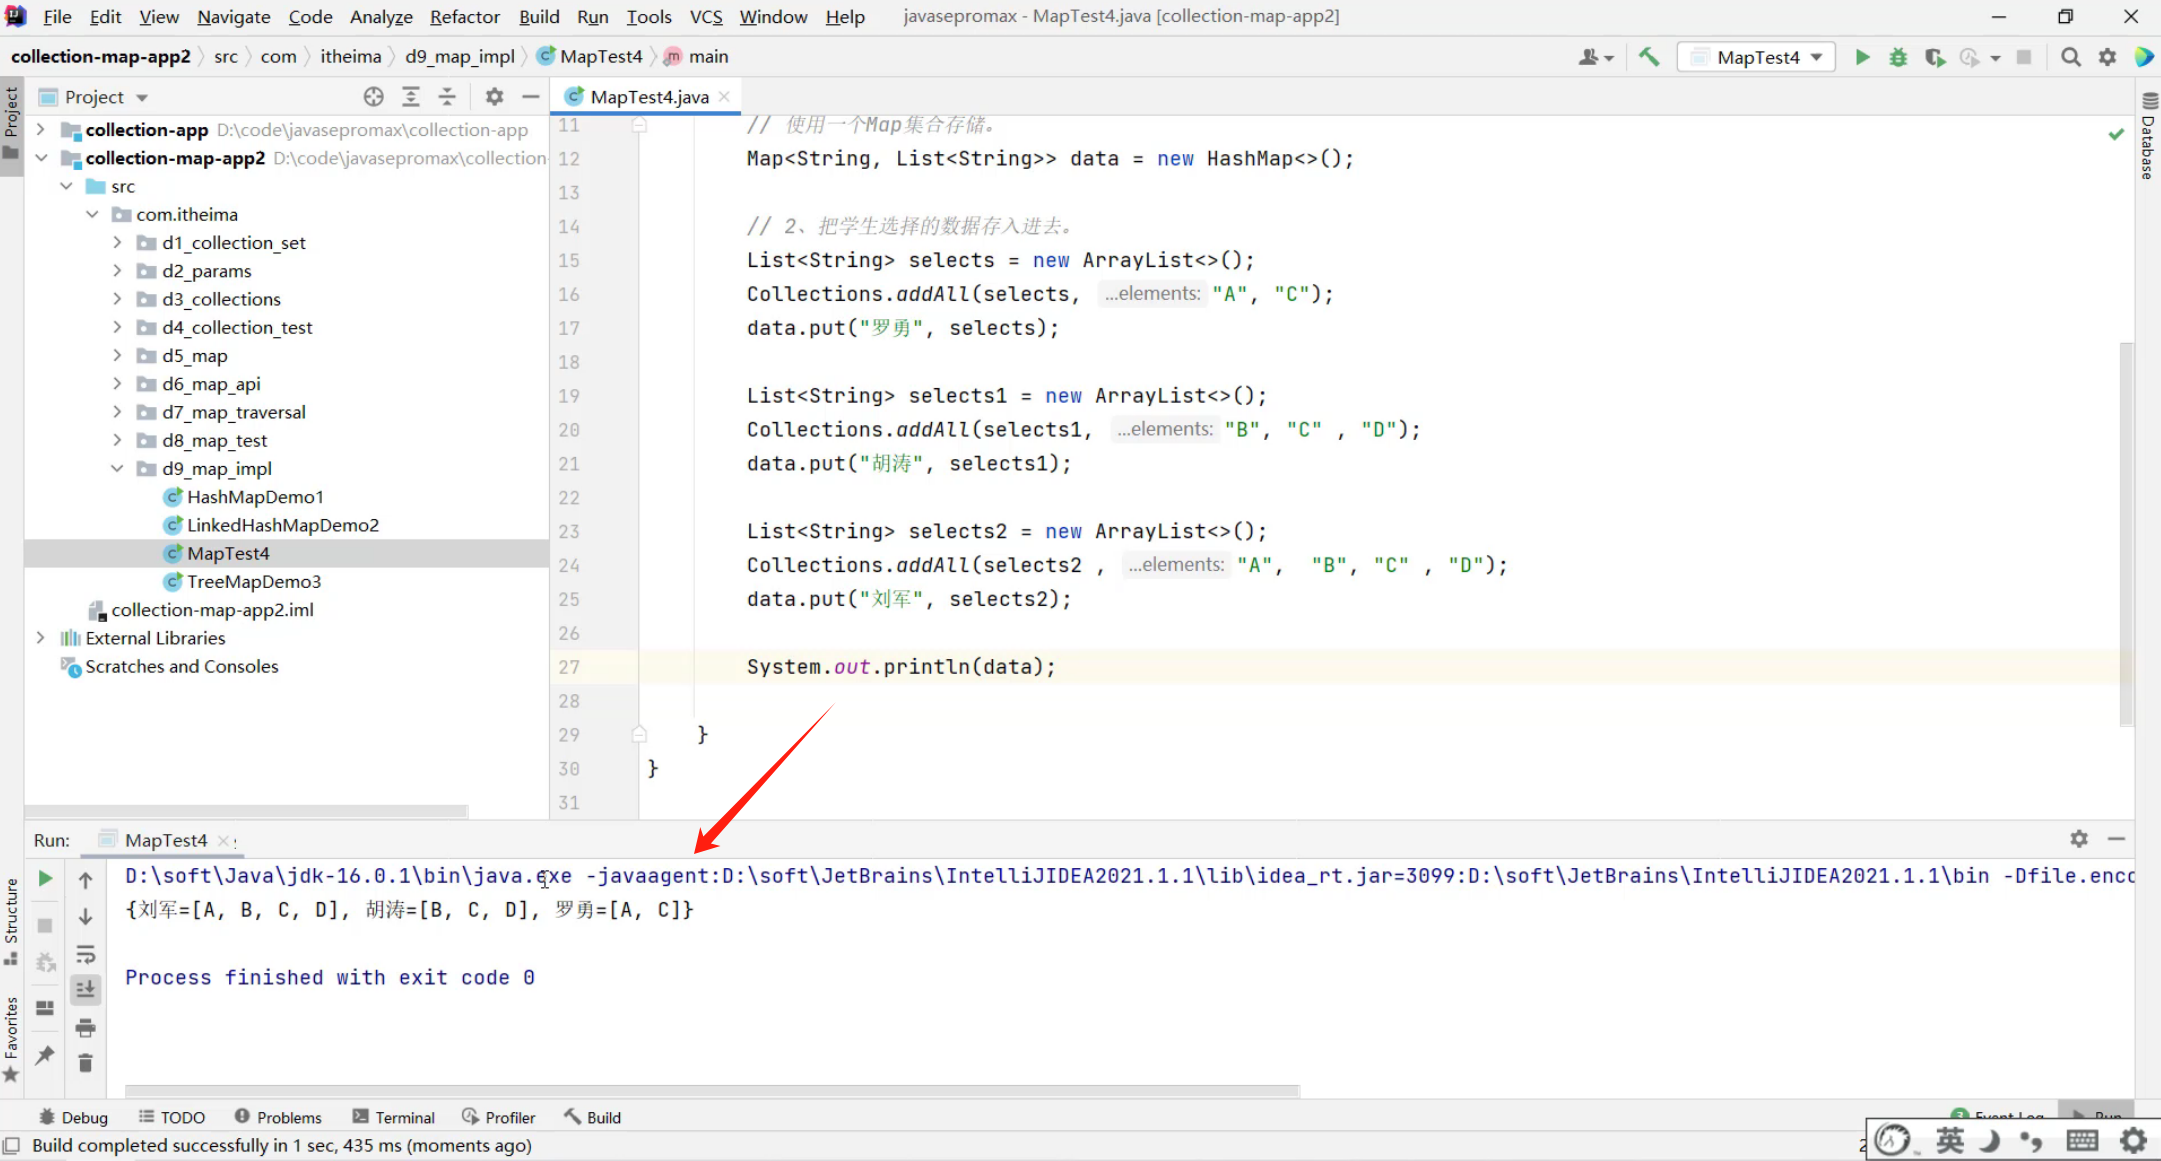This screenshot has width=2161, height=1161.
Task: Open Search Everywhere magnifier icon
Action: [x=2071, y=57]
